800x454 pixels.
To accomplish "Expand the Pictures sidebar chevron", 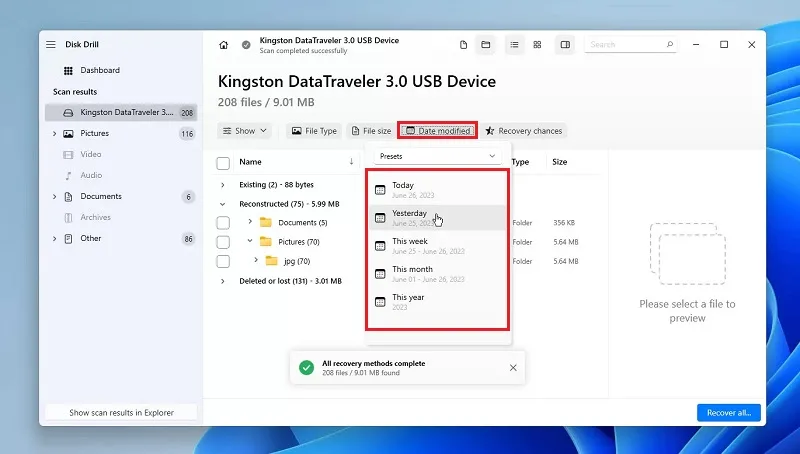I will [54, 134].
